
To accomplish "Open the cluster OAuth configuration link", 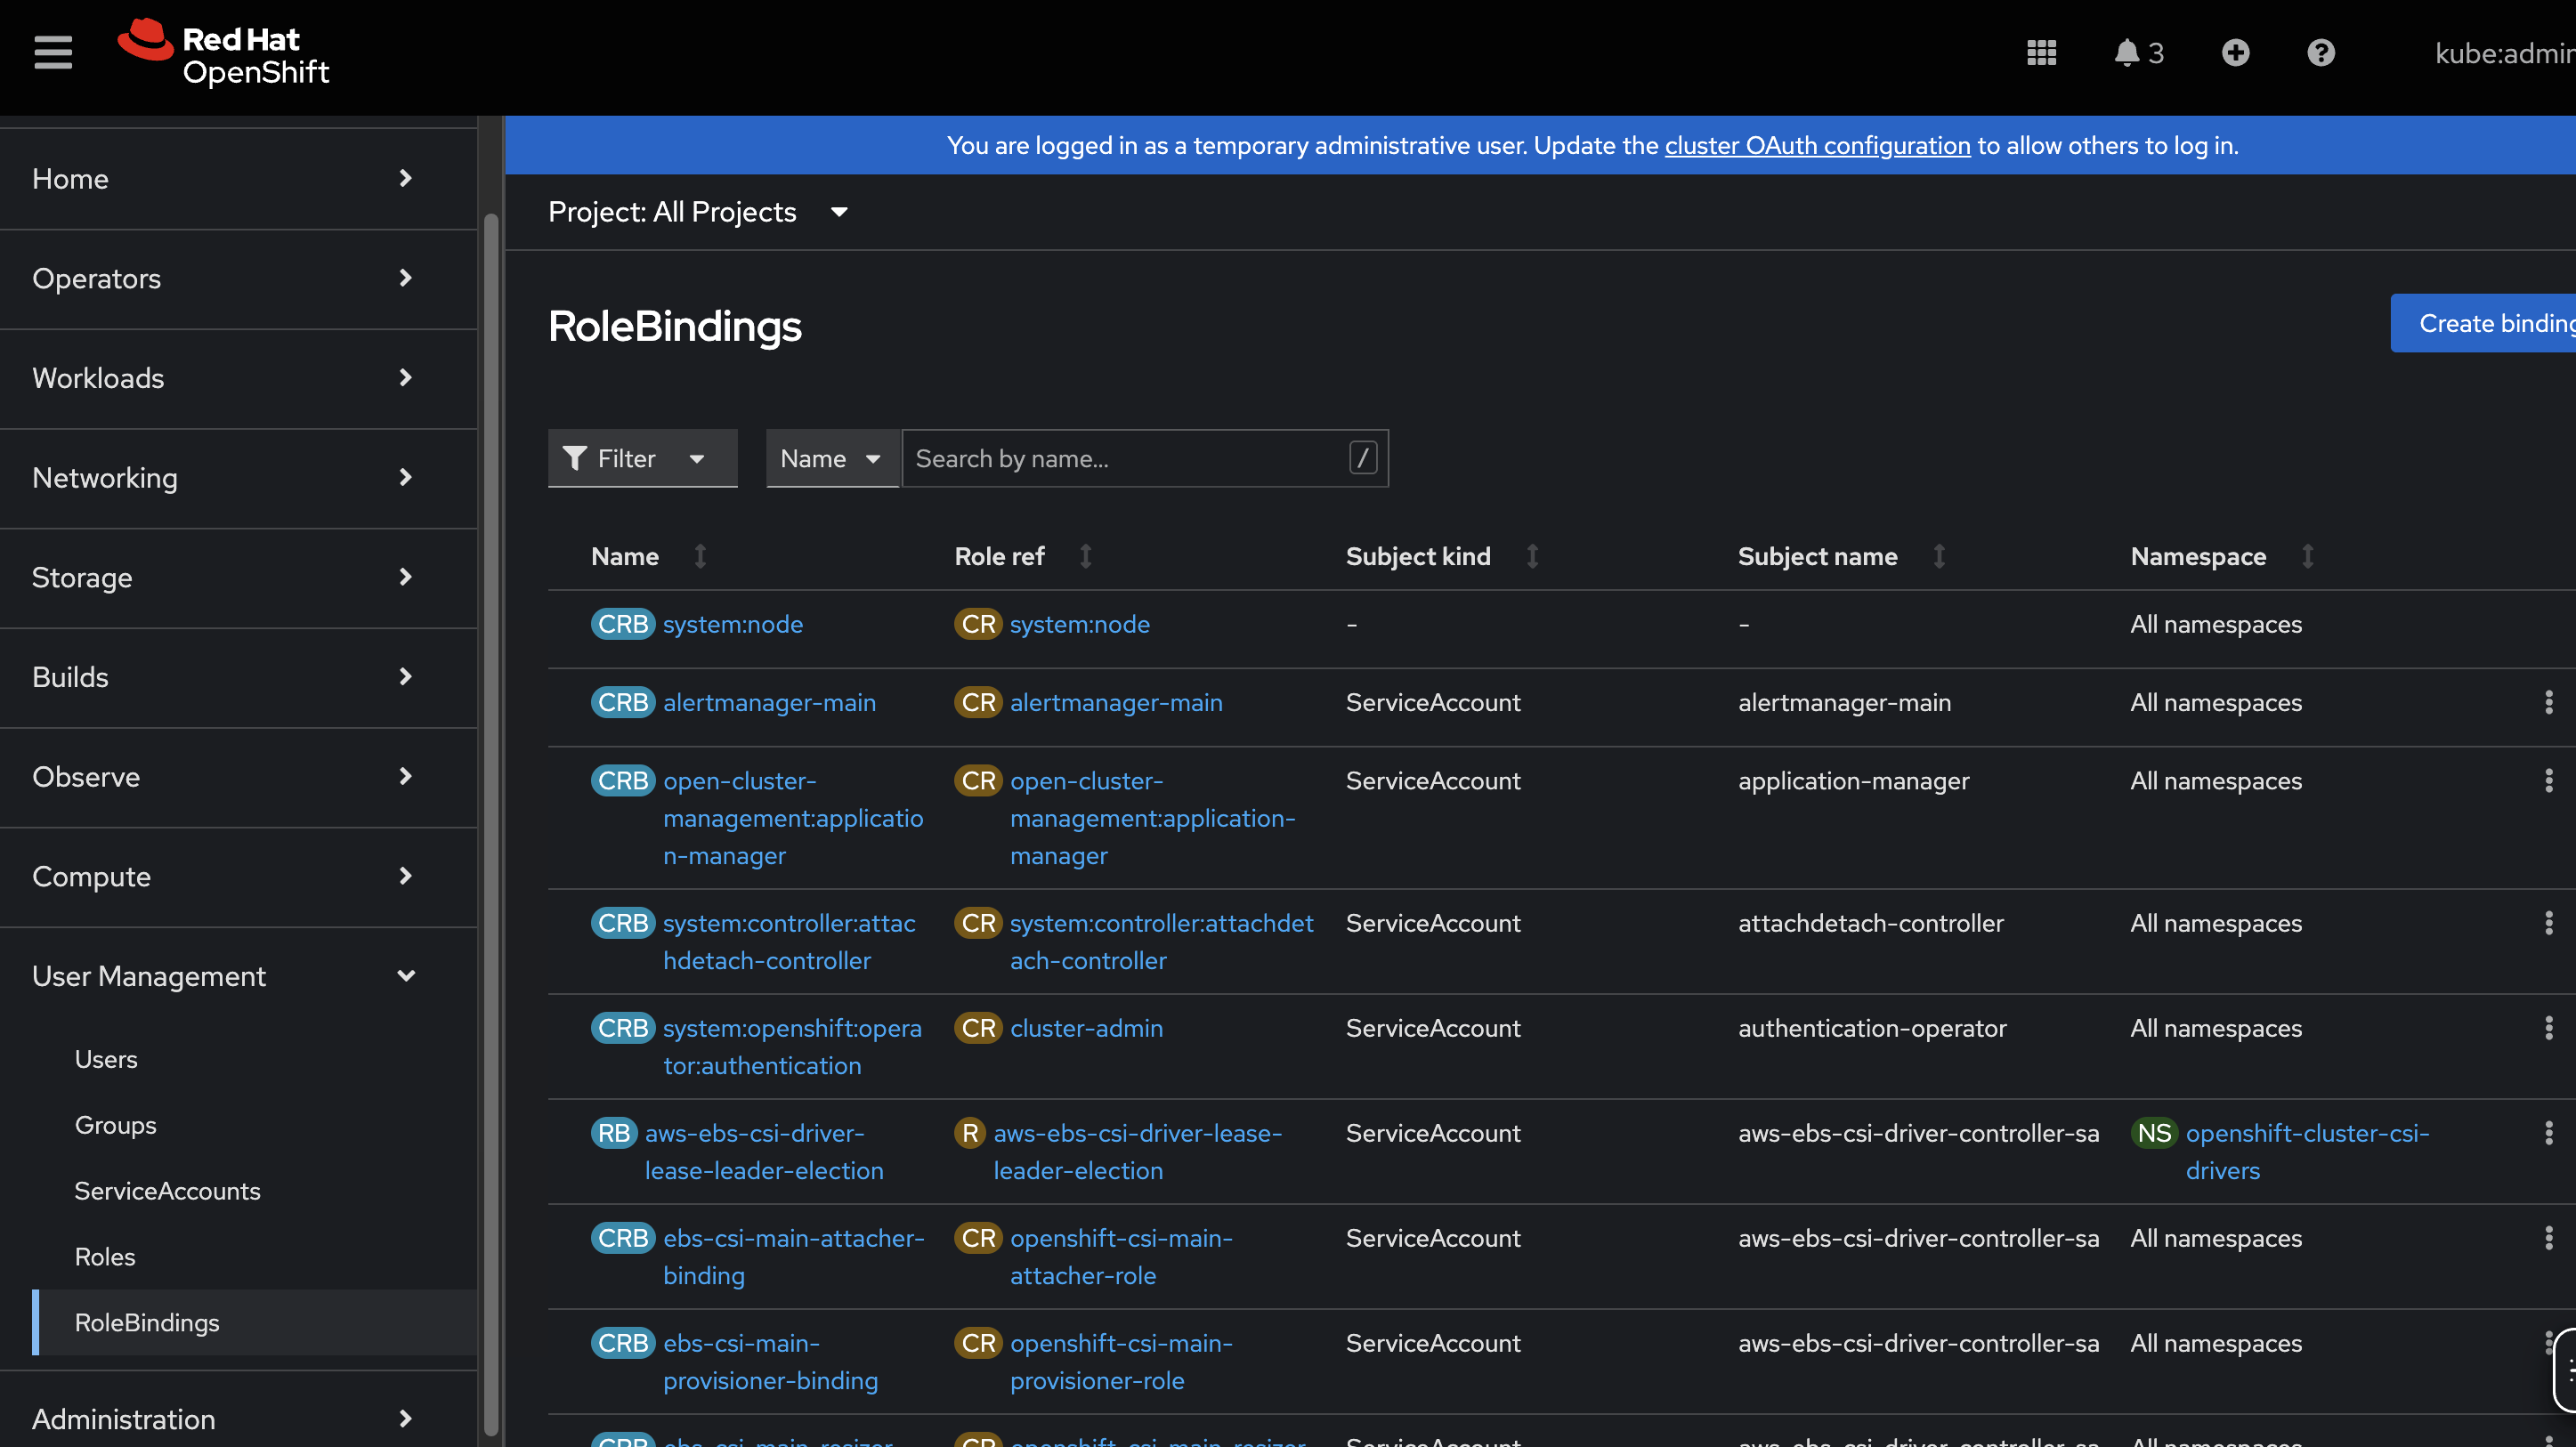I will [x=1817, y=145].
